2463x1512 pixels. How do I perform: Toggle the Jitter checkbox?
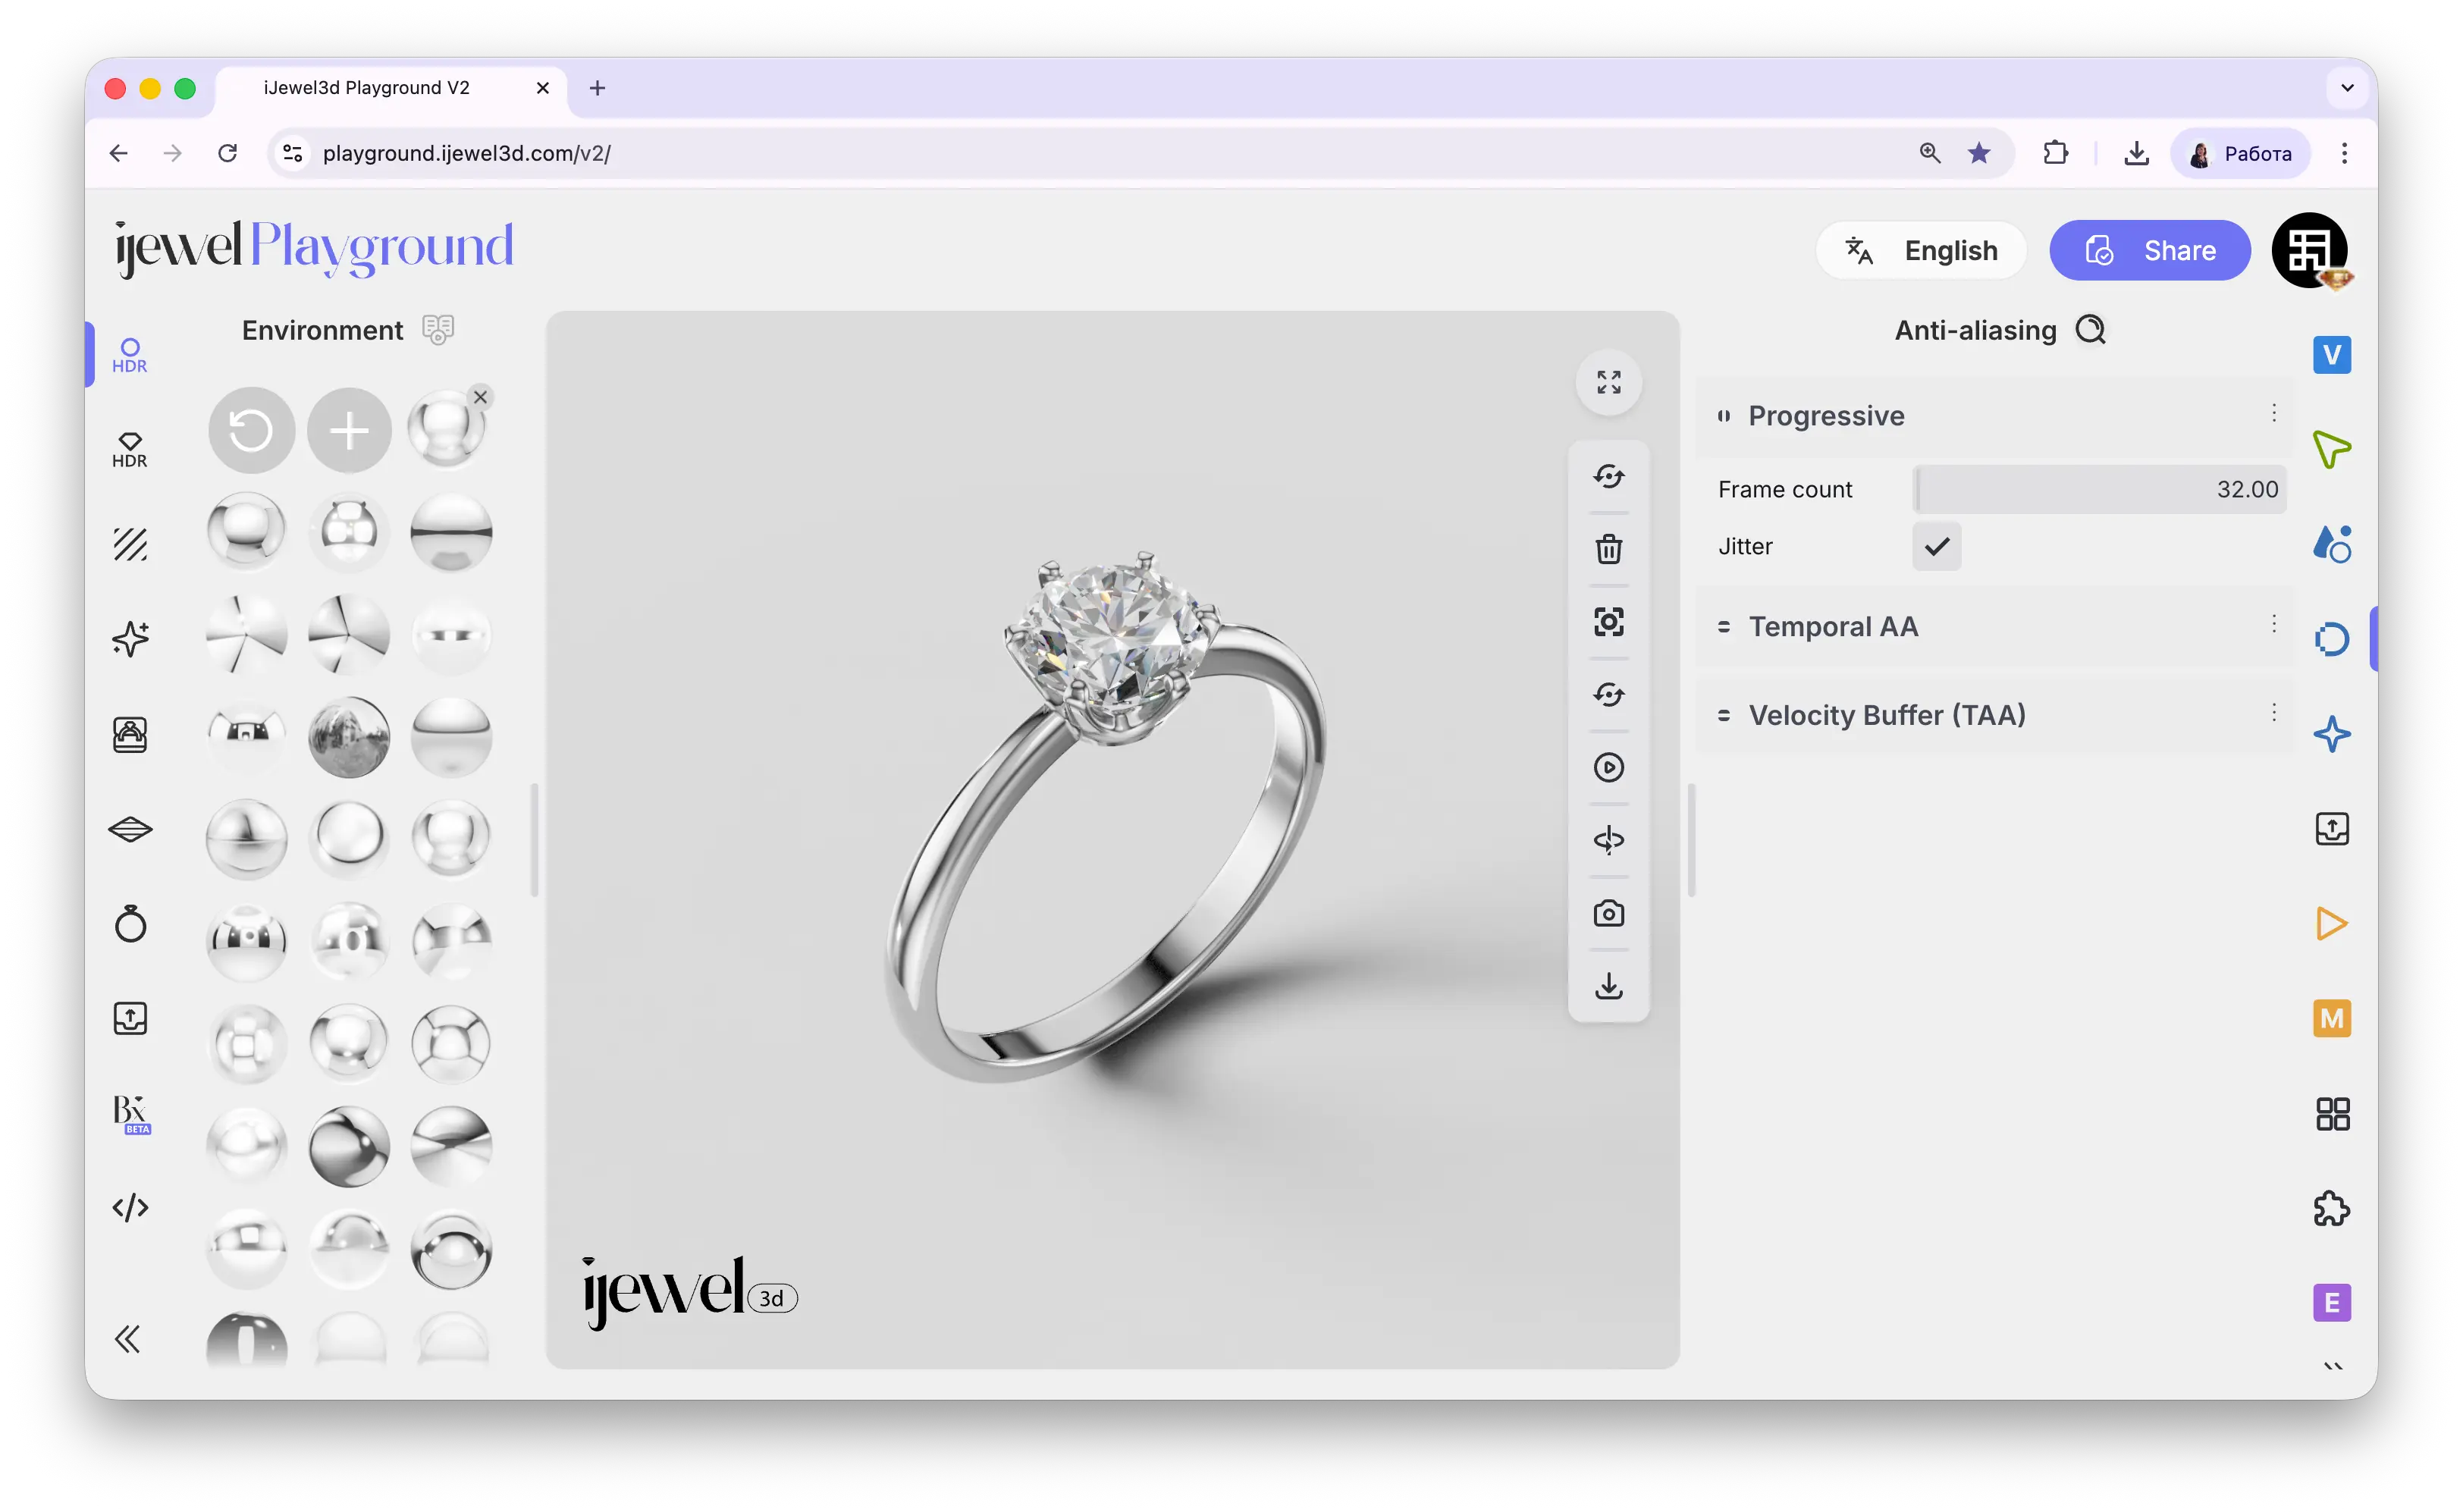pyautogui.click(x=1936, y=546)
